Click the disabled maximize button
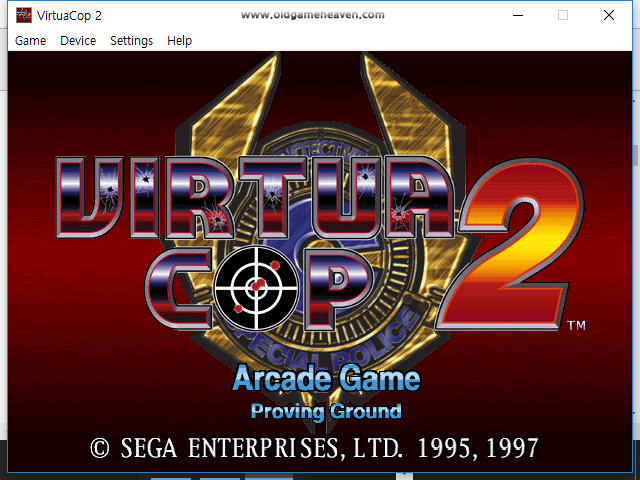 click(563, 16)
